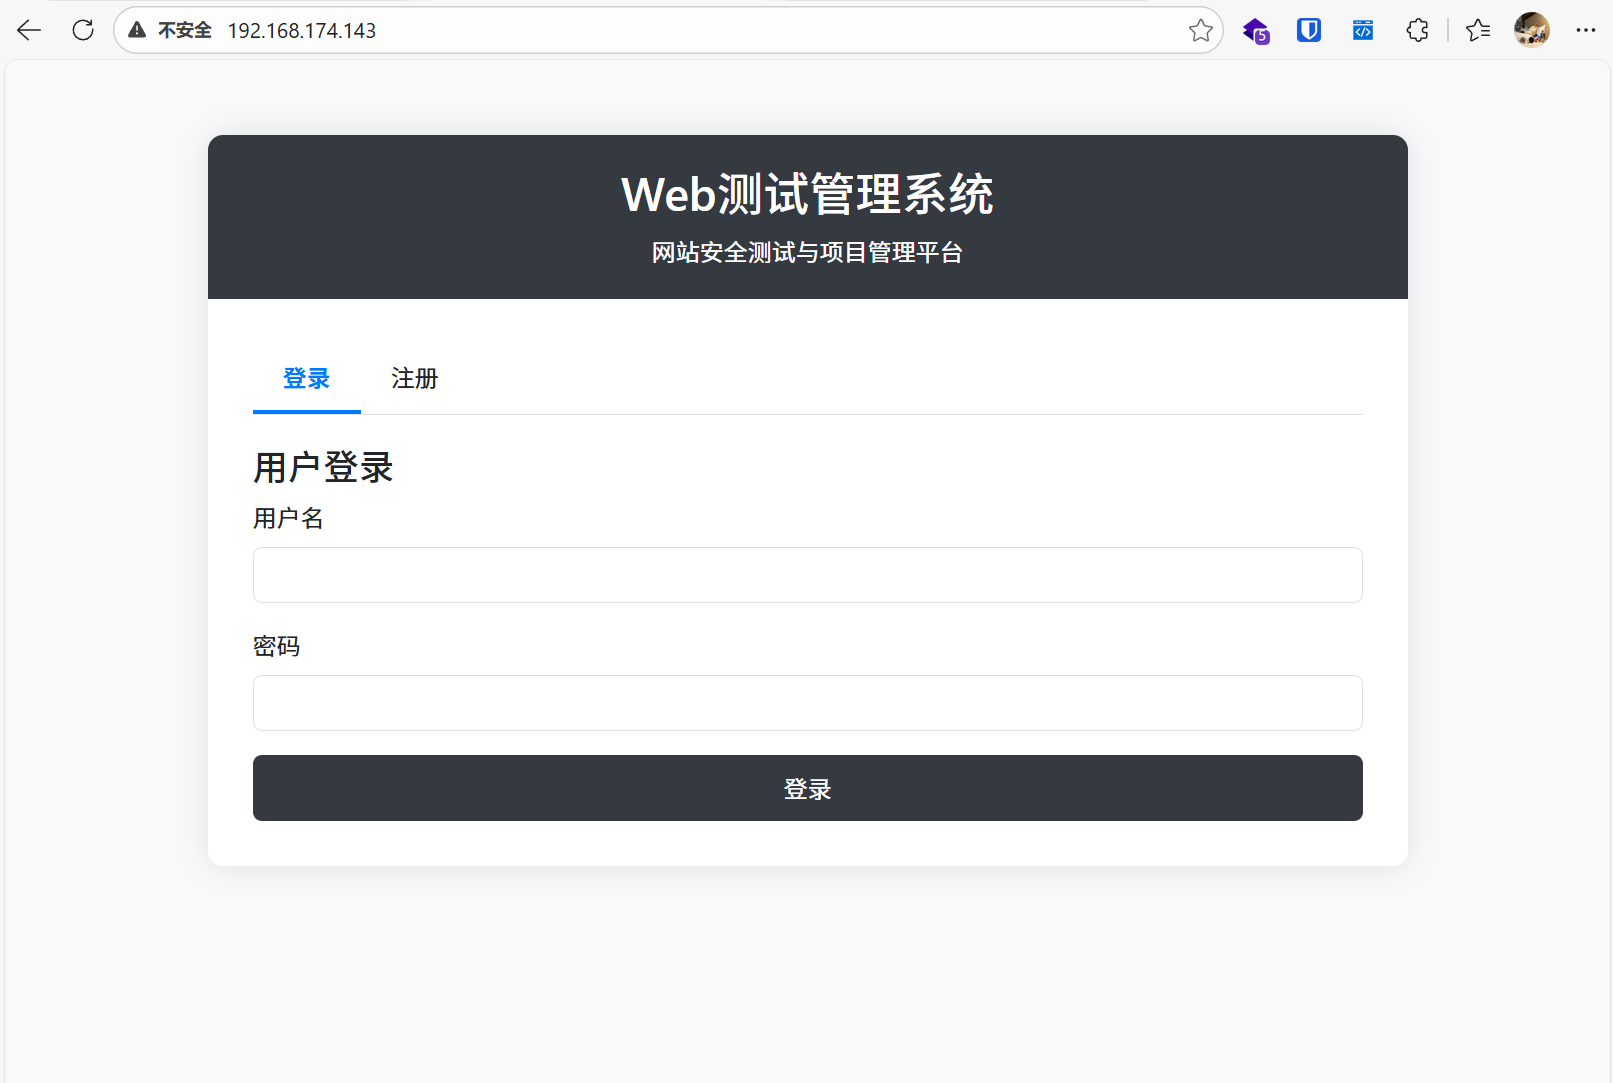This screenshot has height=1083, width=1613.
Task: Click the 密码 input field
Action: tap(807, 703)
